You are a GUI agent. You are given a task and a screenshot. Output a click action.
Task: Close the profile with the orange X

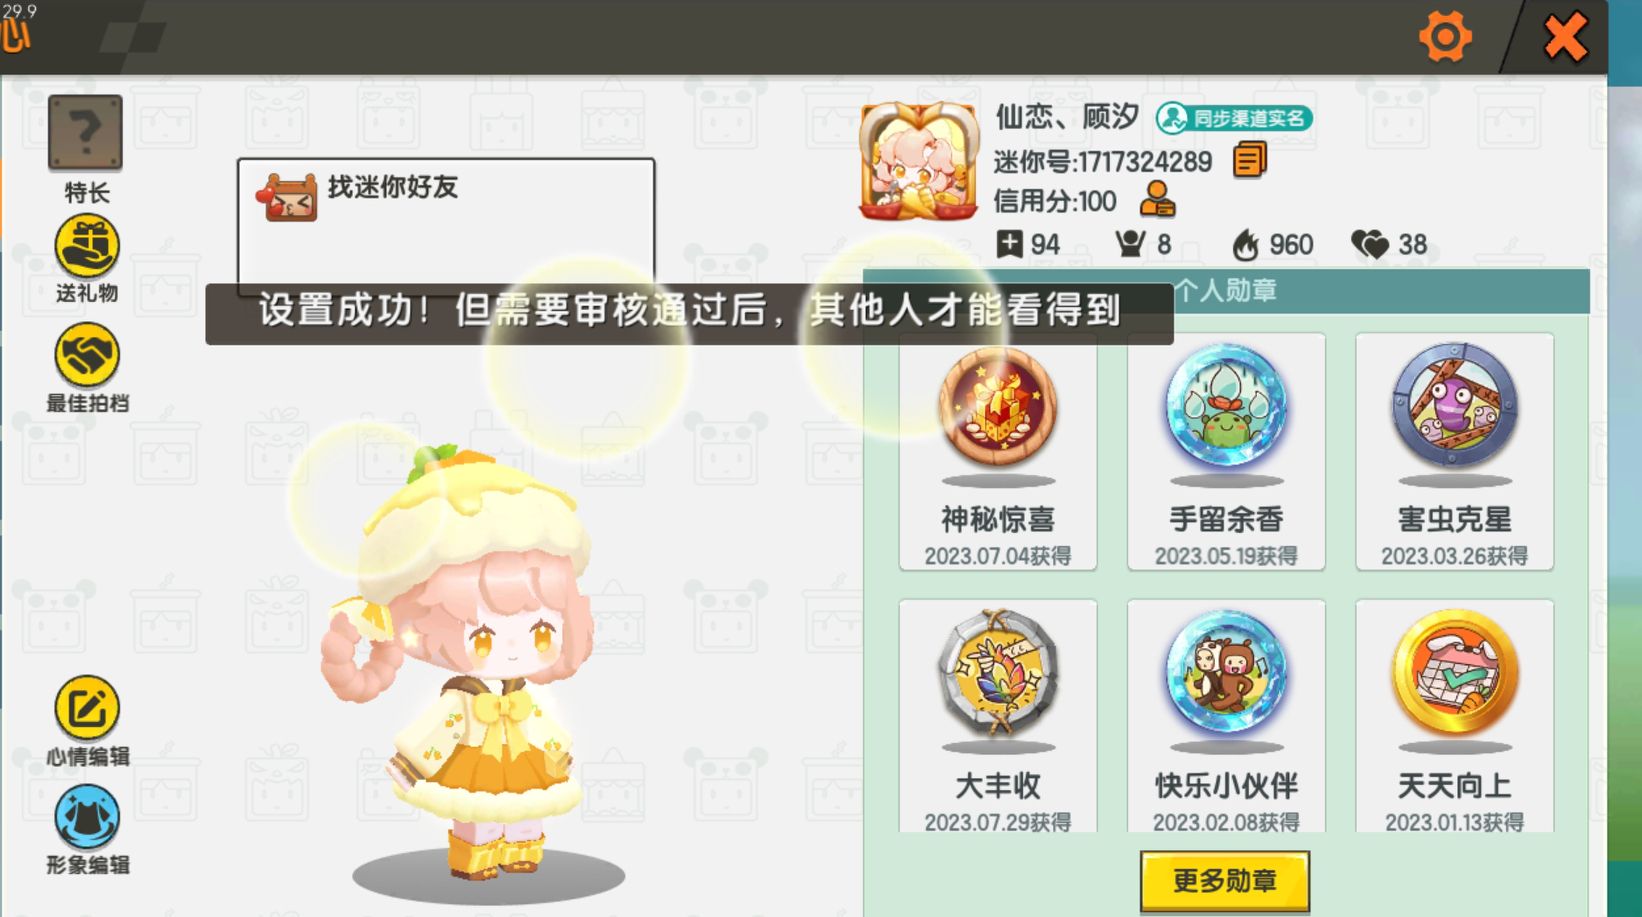(1565, 38)
